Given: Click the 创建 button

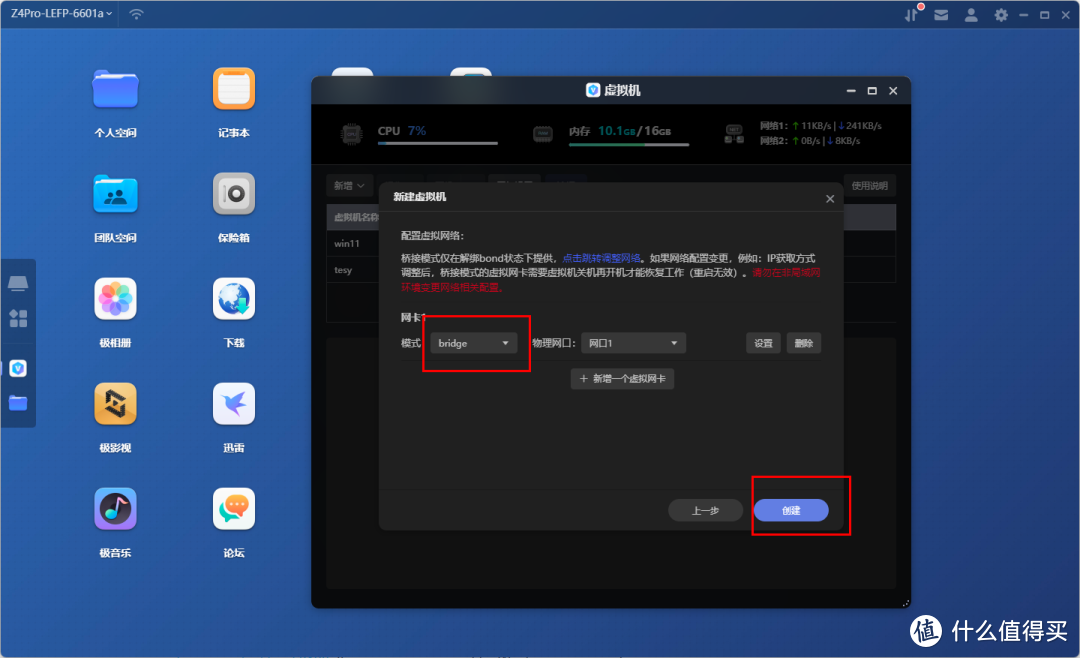Looking at the screenshot, I should (791, 511).
